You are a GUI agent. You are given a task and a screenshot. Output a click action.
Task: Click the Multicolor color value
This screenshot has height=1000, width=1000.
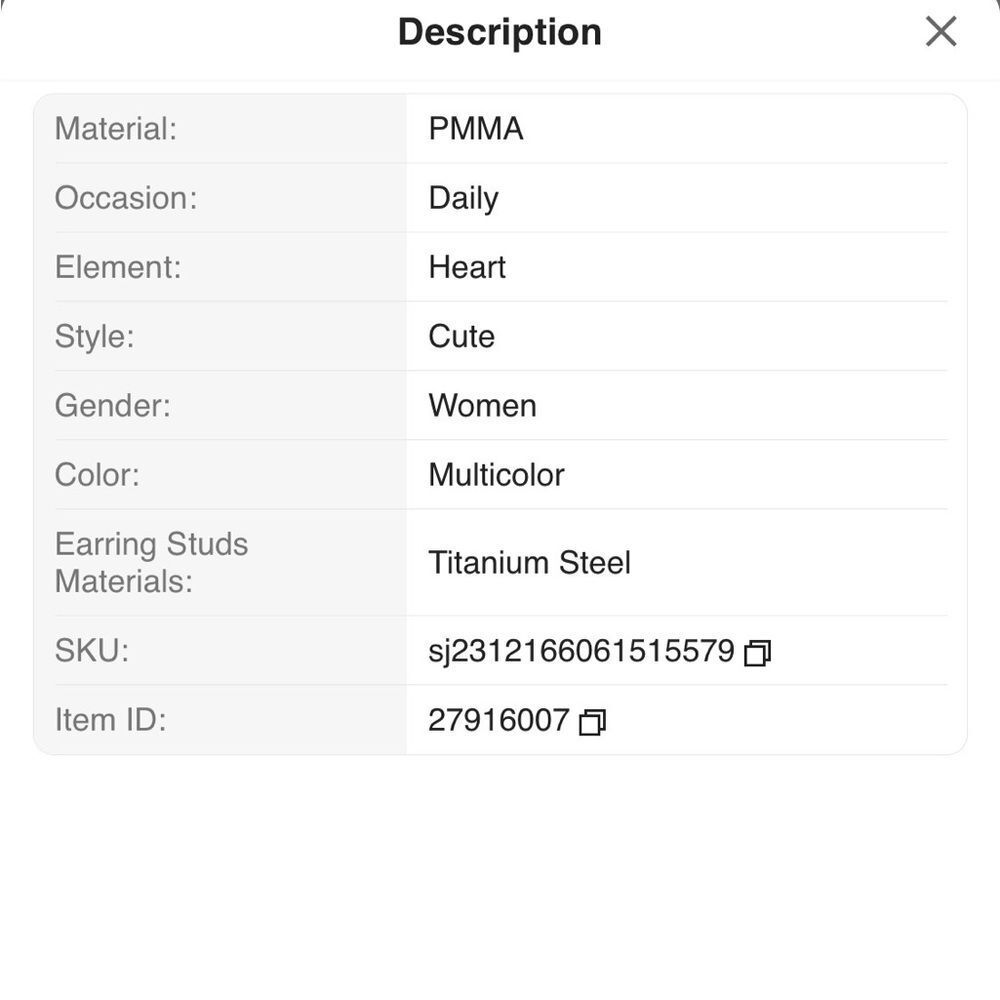pyautogui.click(x=496, y=474)
